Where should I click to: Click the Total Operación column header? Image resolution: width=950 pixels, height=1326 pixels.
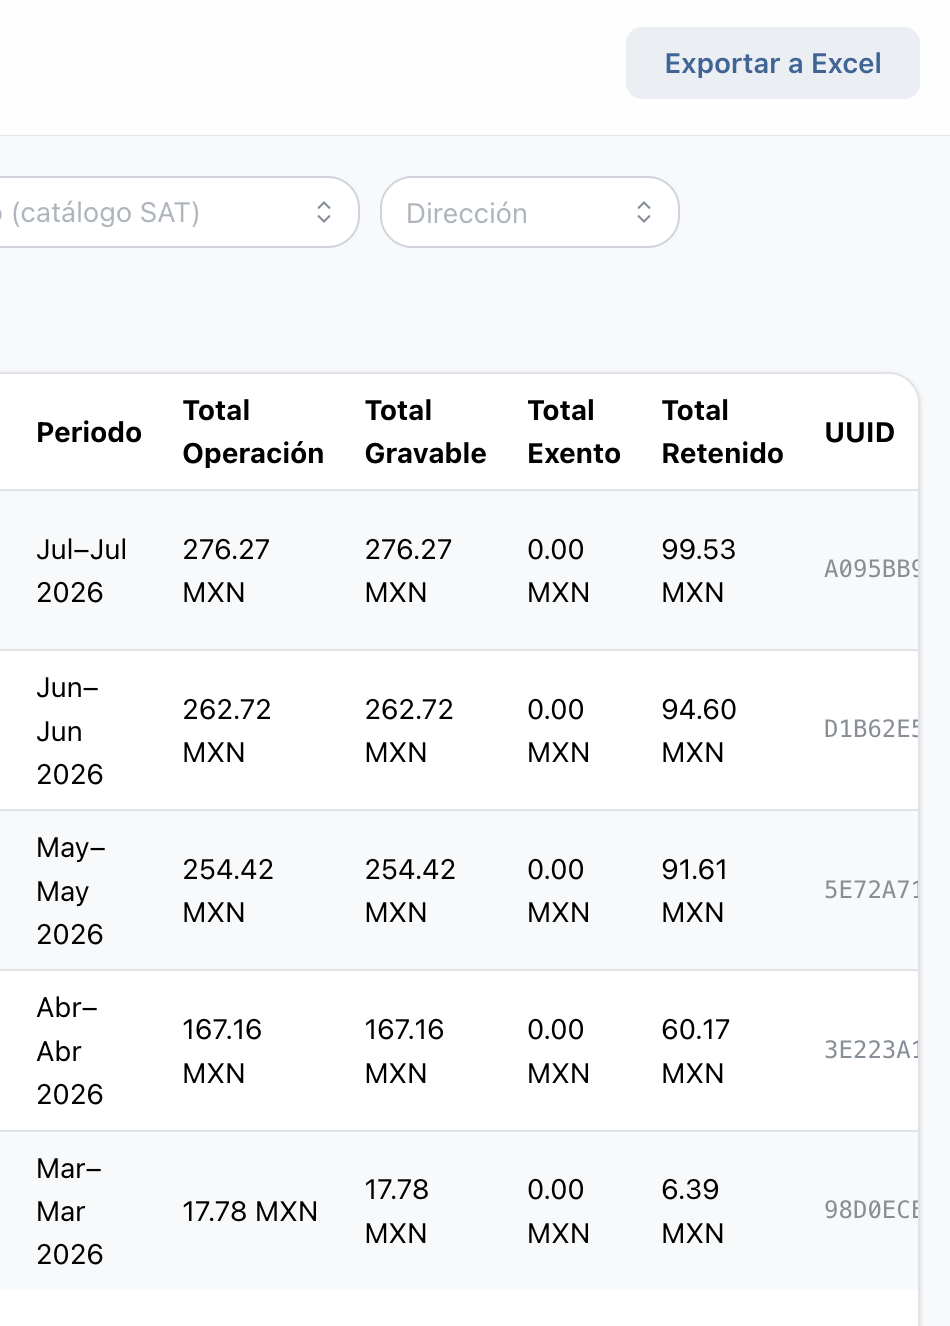[x=253, y=432]
